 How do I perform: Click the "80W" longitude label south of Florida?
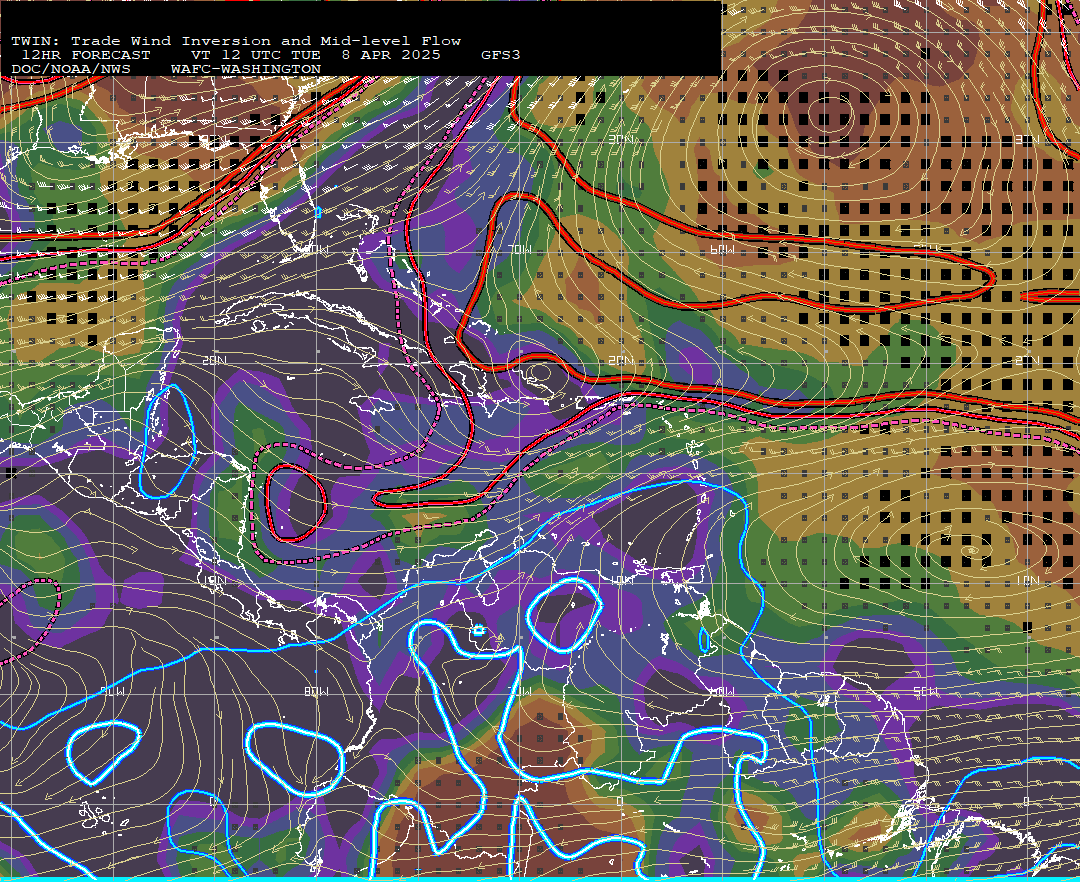[317, 249]
